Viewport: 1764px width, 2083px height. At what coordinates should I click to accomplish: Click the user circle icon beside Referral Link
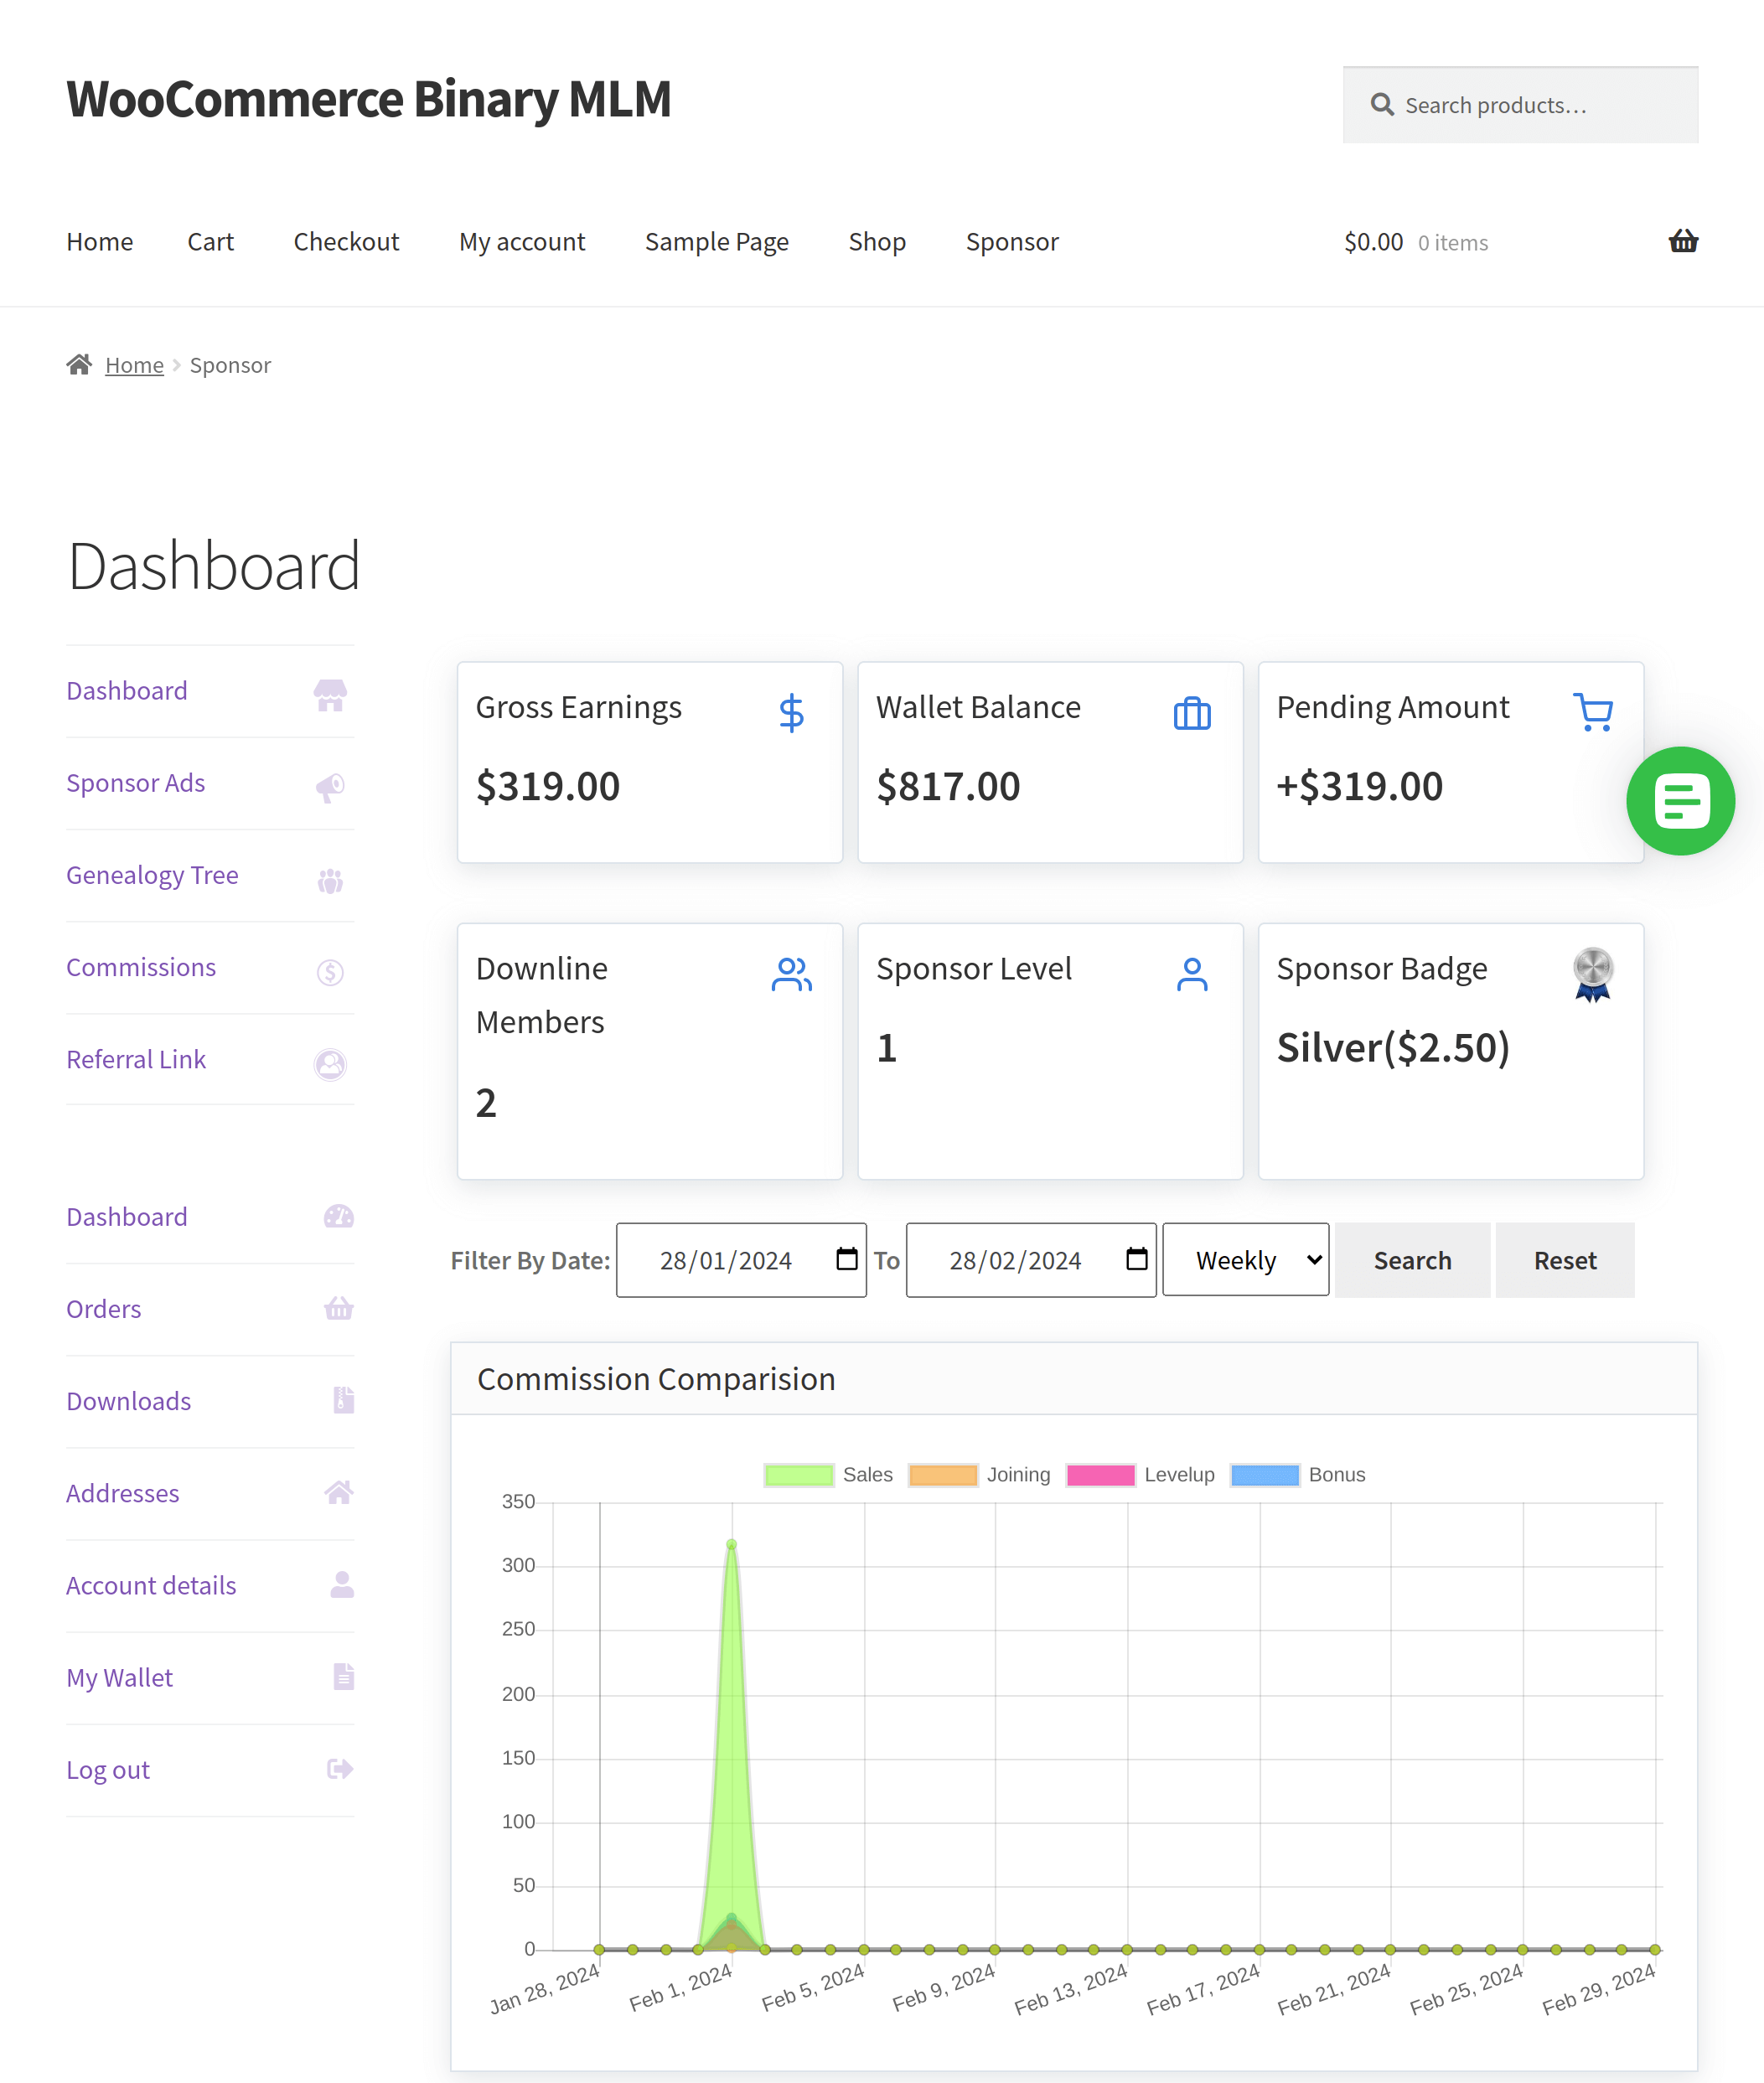(x=330, y=1064)
